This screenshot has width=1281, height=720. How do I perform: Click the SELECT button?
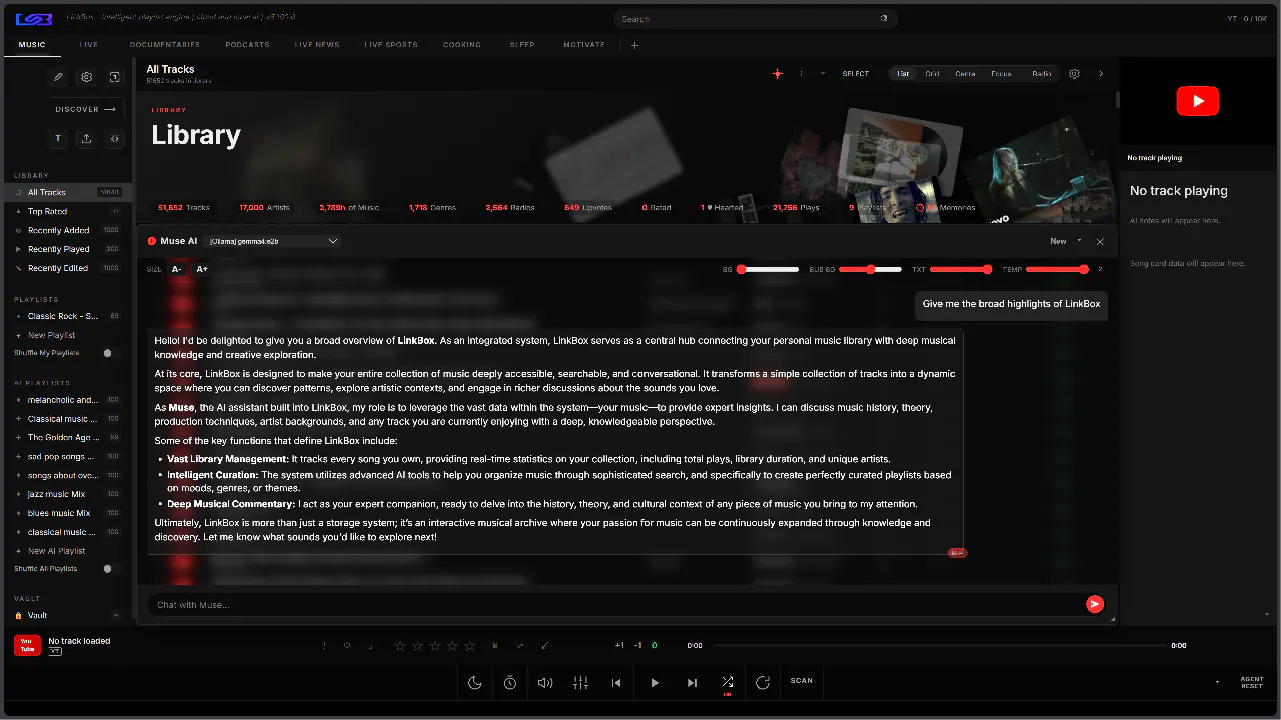point(856,74)
